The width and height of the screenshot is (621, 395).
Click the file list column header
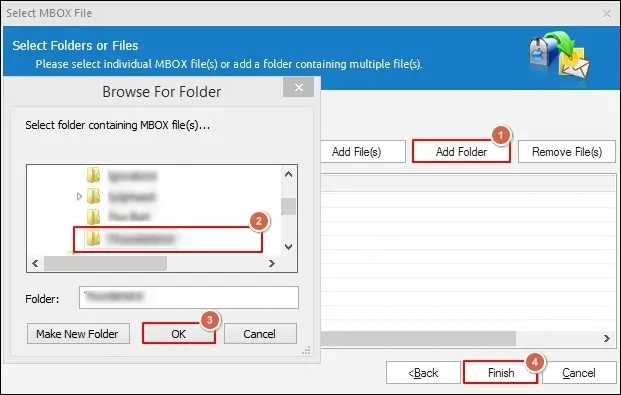pyautogui.click(x=469, y=183)
